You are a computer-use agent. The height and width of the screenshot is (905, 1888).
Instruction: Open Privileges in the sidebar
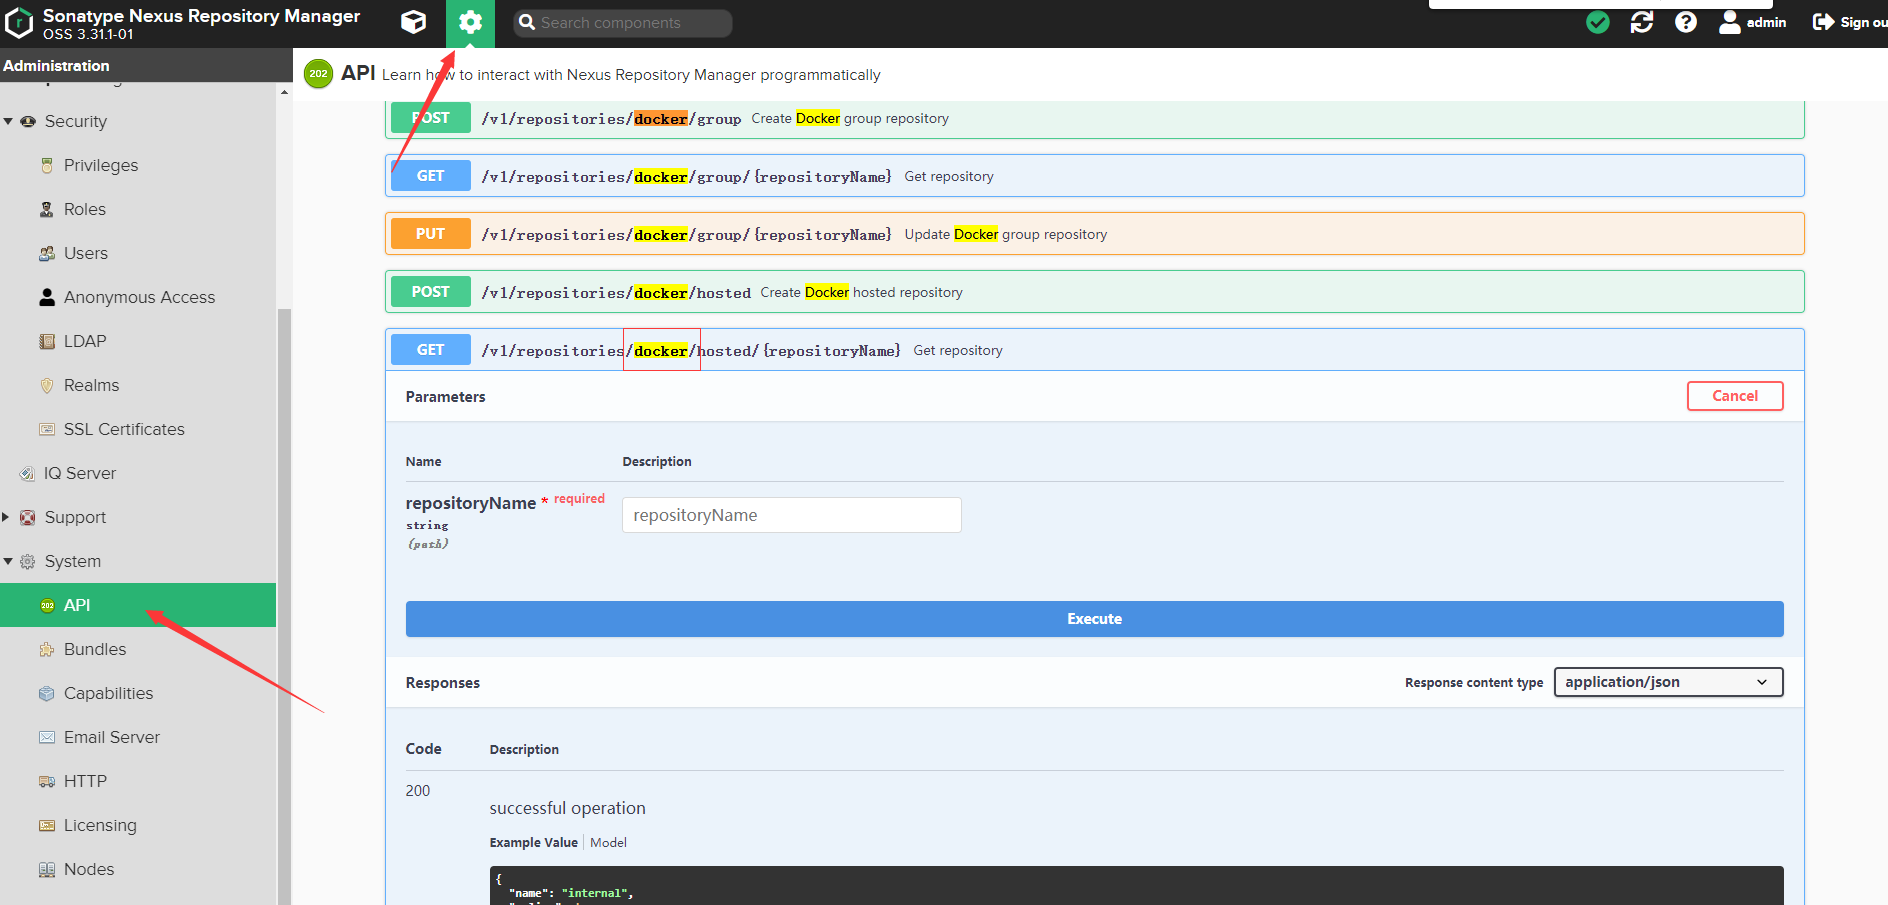101,165
